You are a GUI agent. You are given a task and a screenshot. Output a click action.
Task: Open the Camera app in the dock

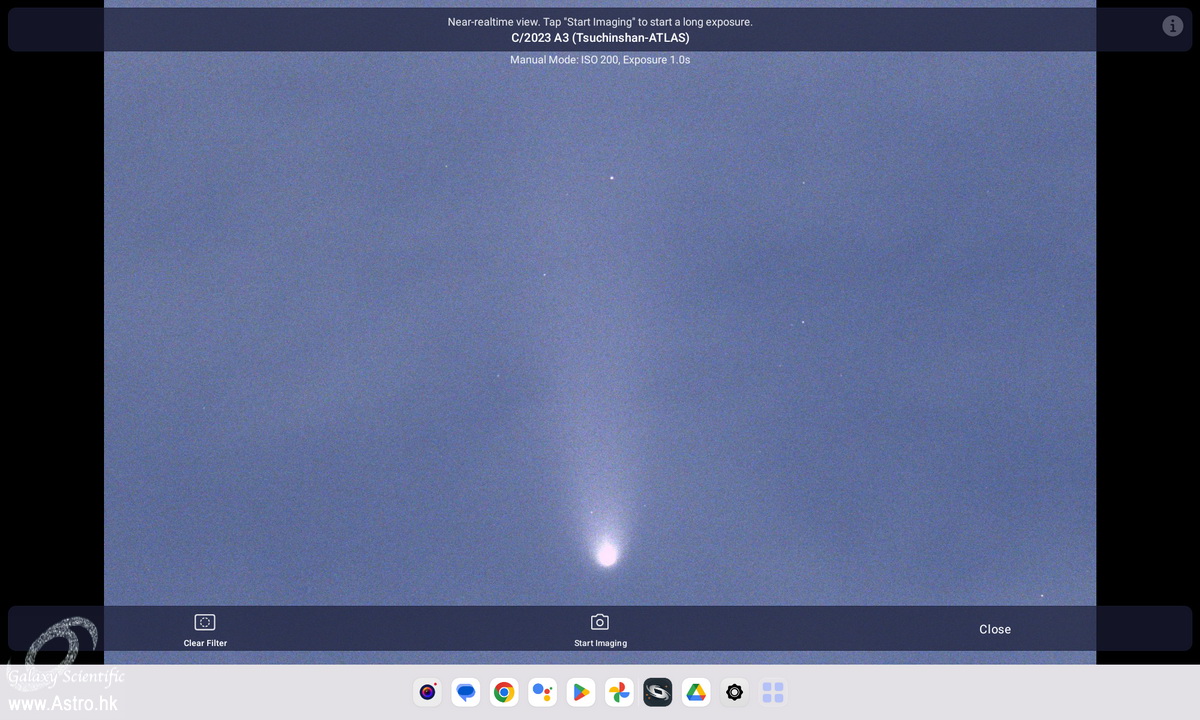coord(428,692)
